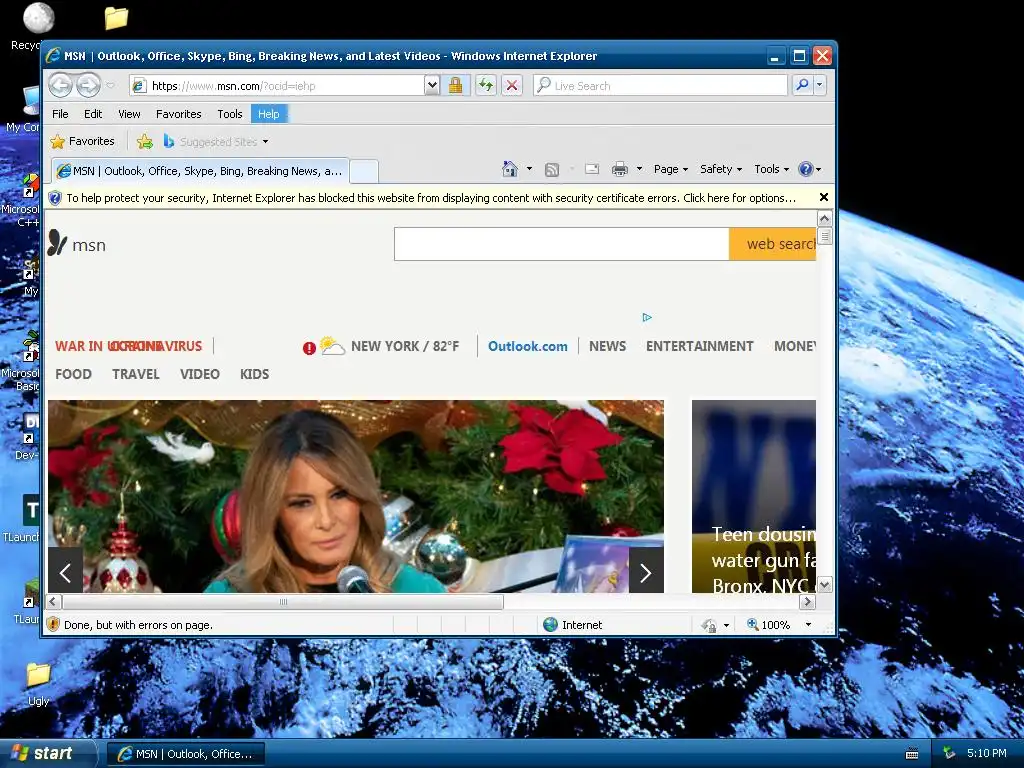This screenshot has height=768, width=1024.
Task: Dismiss the security information bar
Action: click(x=824, y=197)
